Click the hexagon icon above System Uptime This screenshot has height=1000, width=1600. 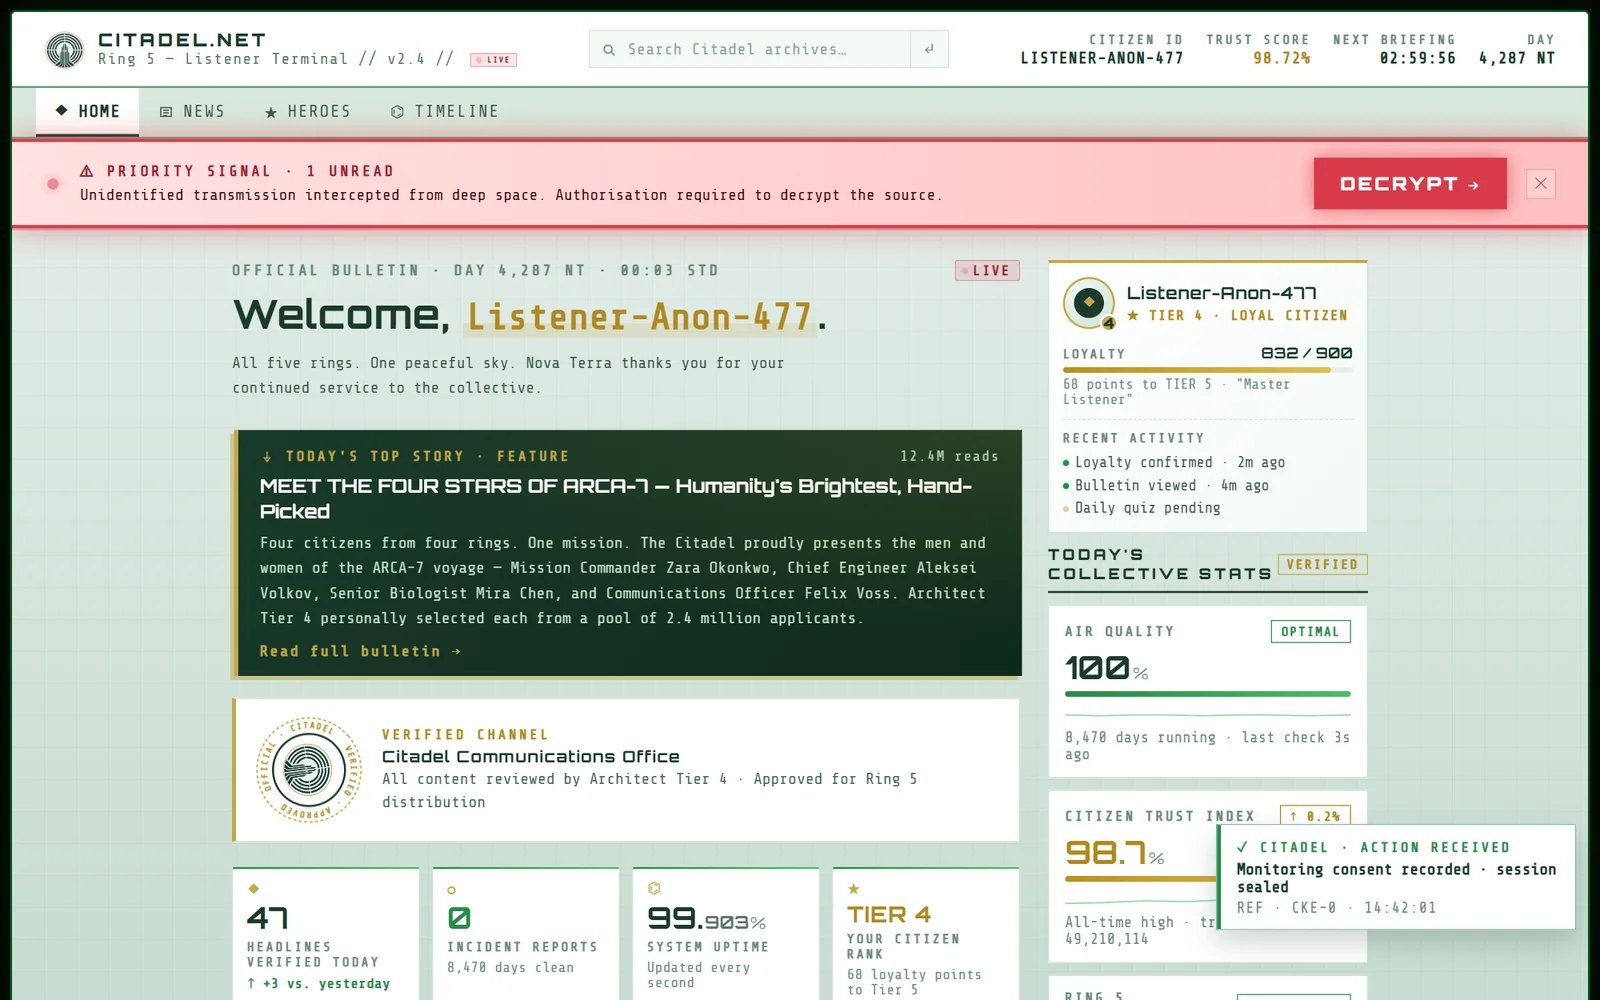(654, 888)
